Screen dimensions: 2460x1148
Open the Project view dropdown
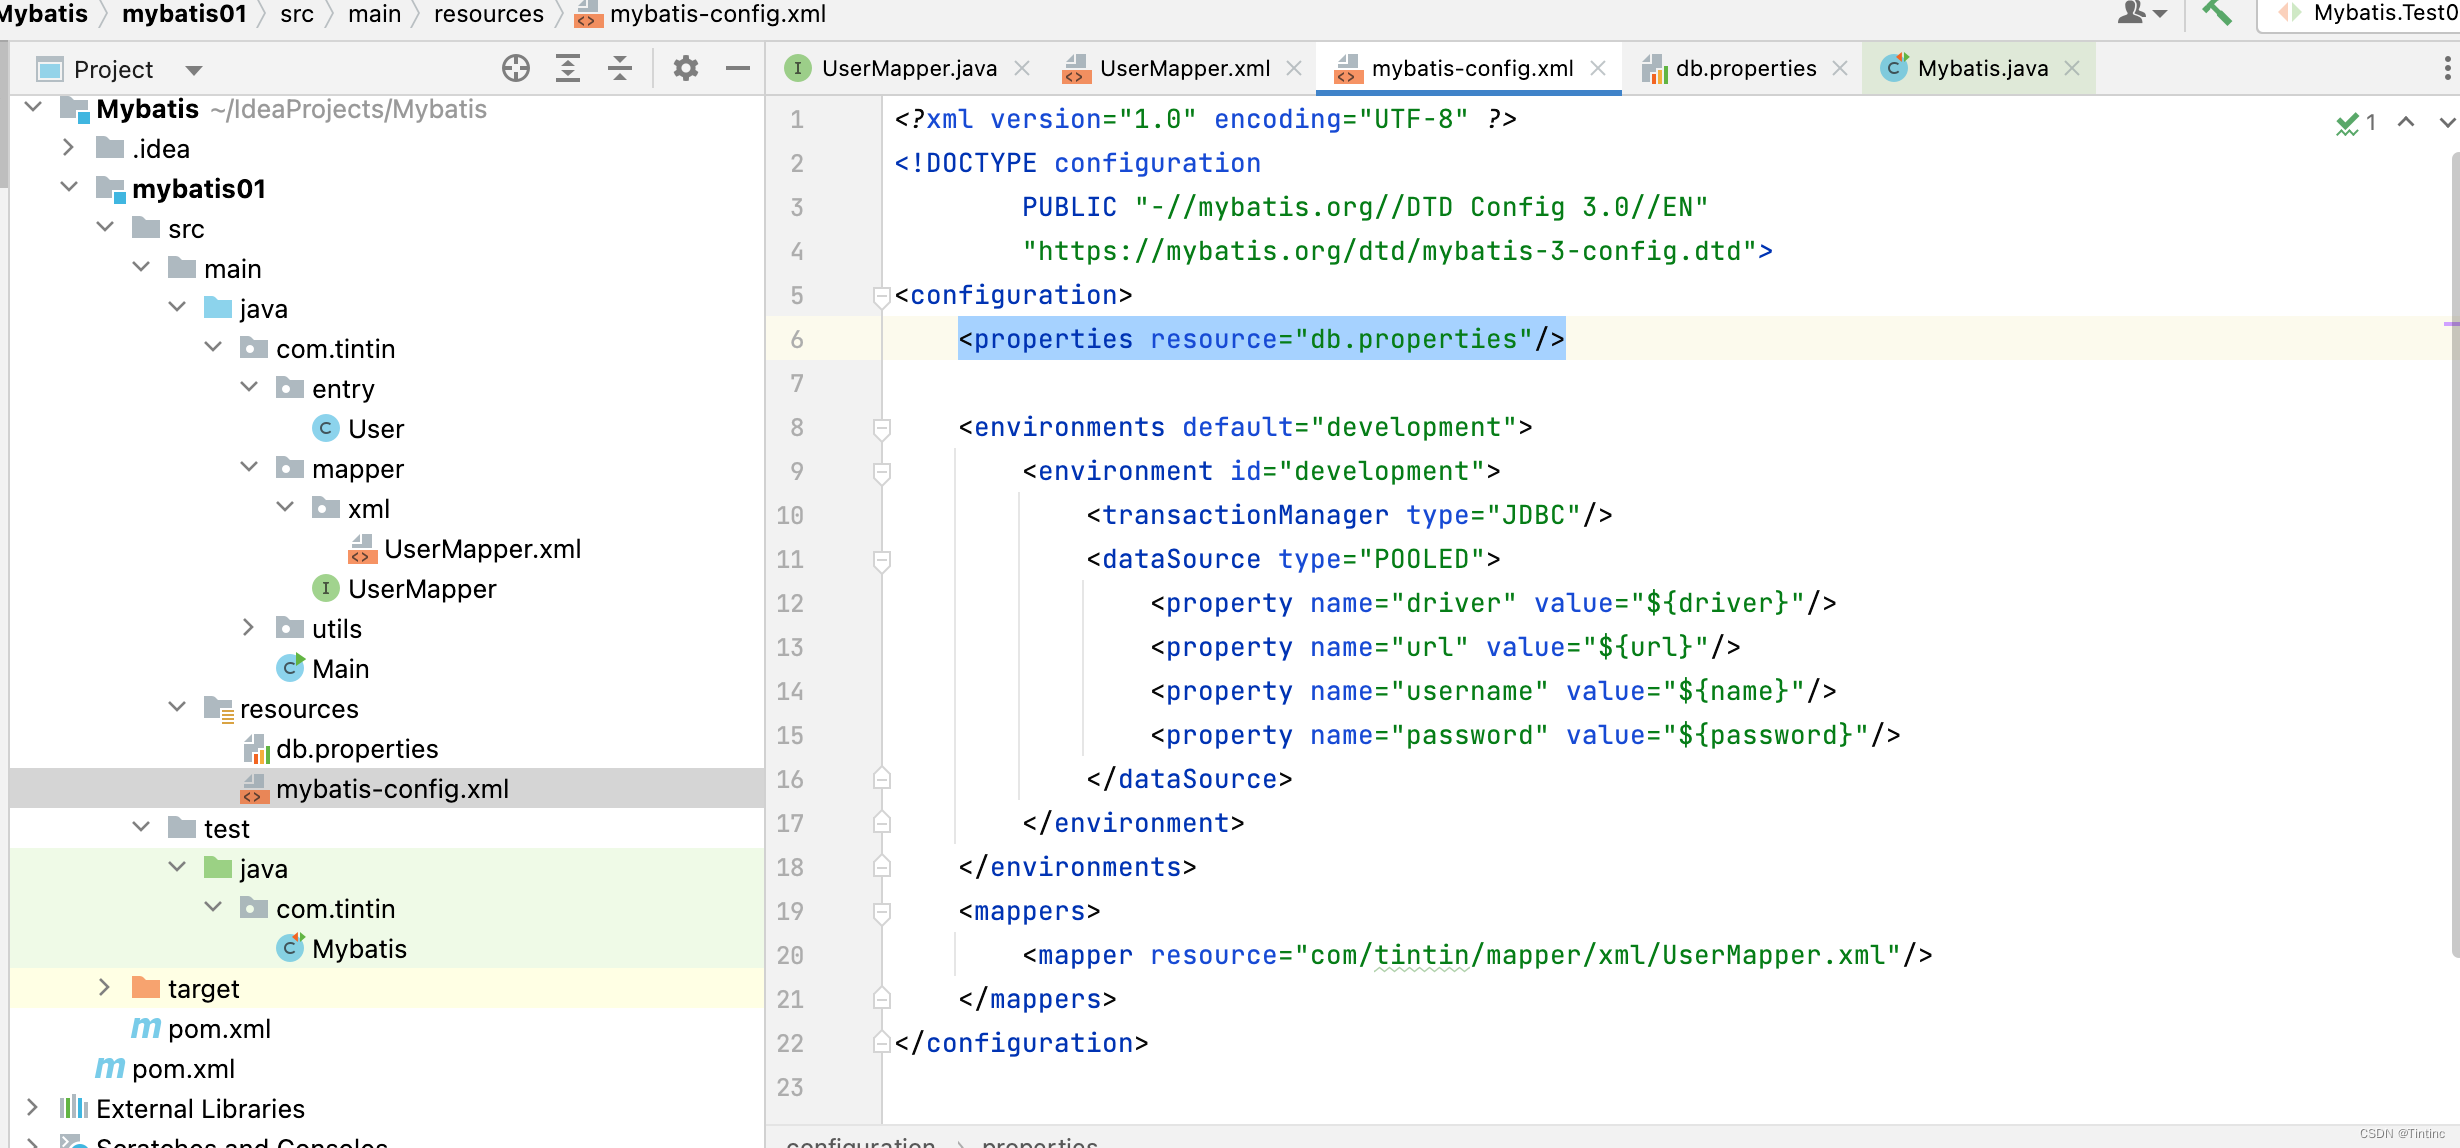[x=194, y=70]
